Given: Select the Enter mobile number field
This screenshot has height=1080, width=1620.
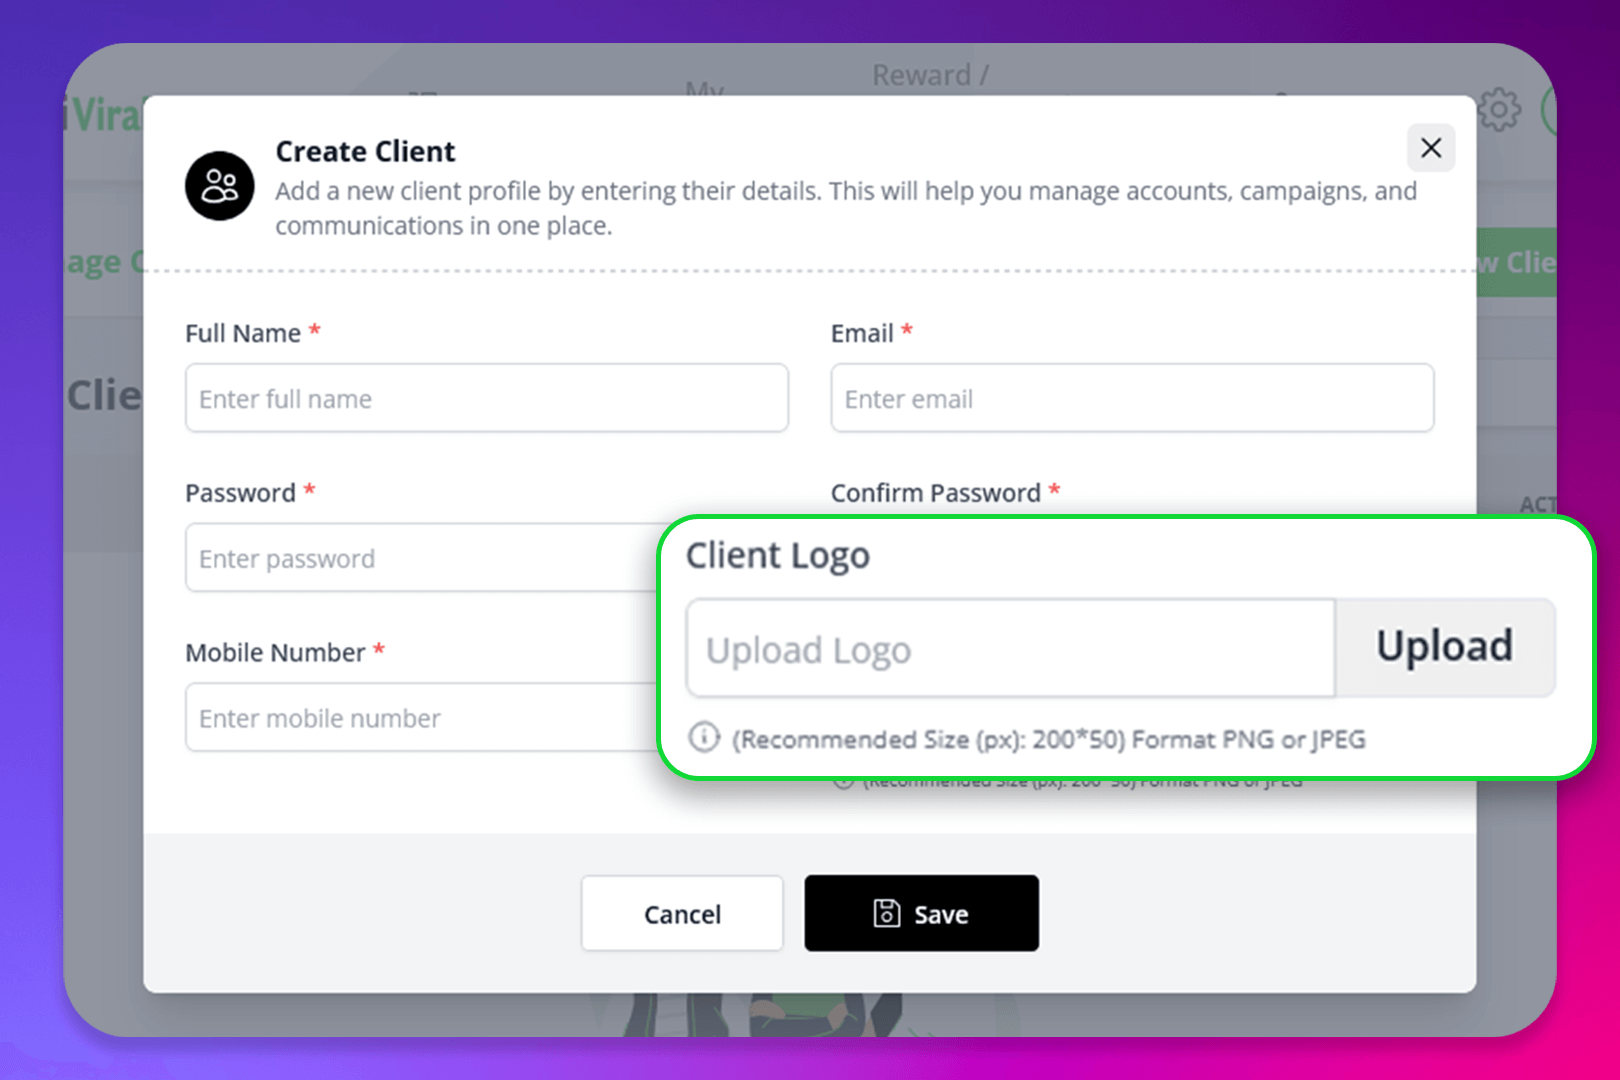Looking at the screenshot, I should 420,718.
